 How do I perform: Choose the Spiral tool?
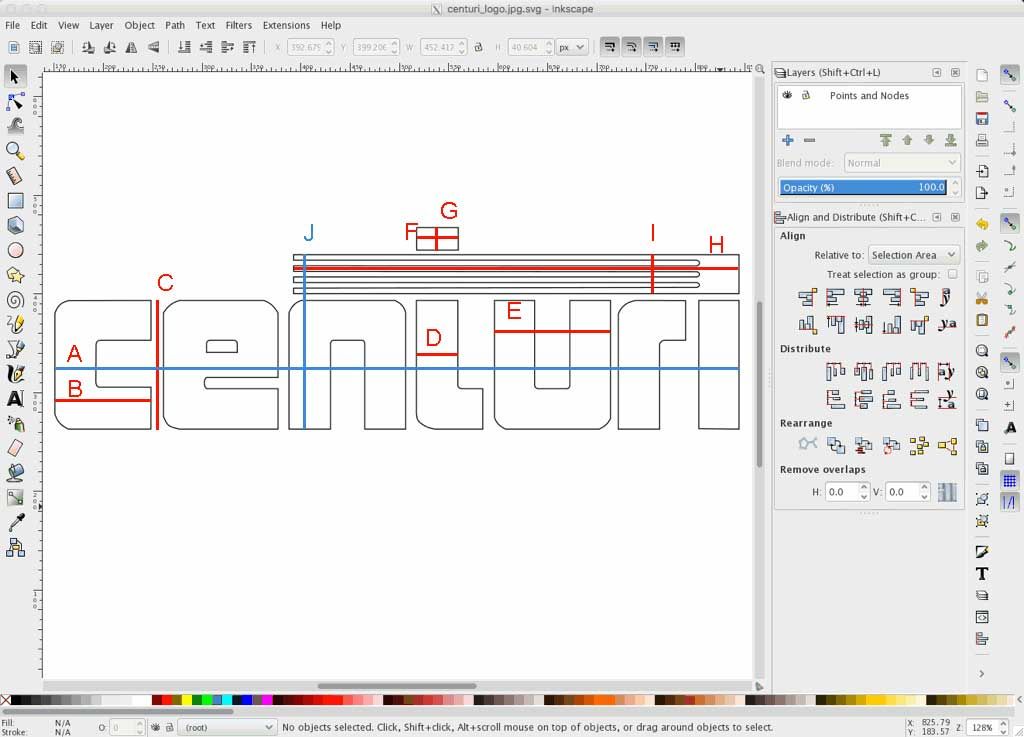pyautogui.click(x=15, y=299)
